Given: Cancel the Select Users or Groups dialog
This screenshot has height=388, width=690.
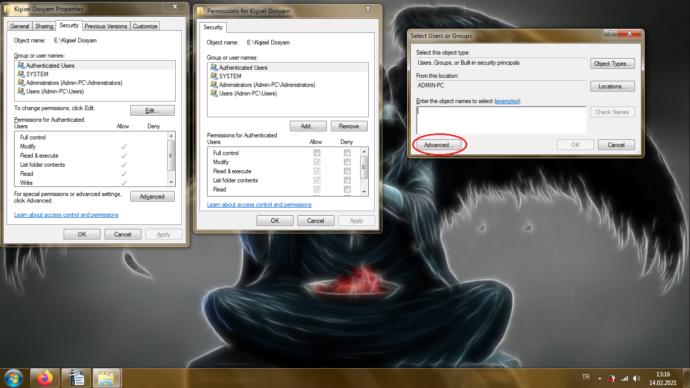Looking at the screenshot, I should [616, 145].
